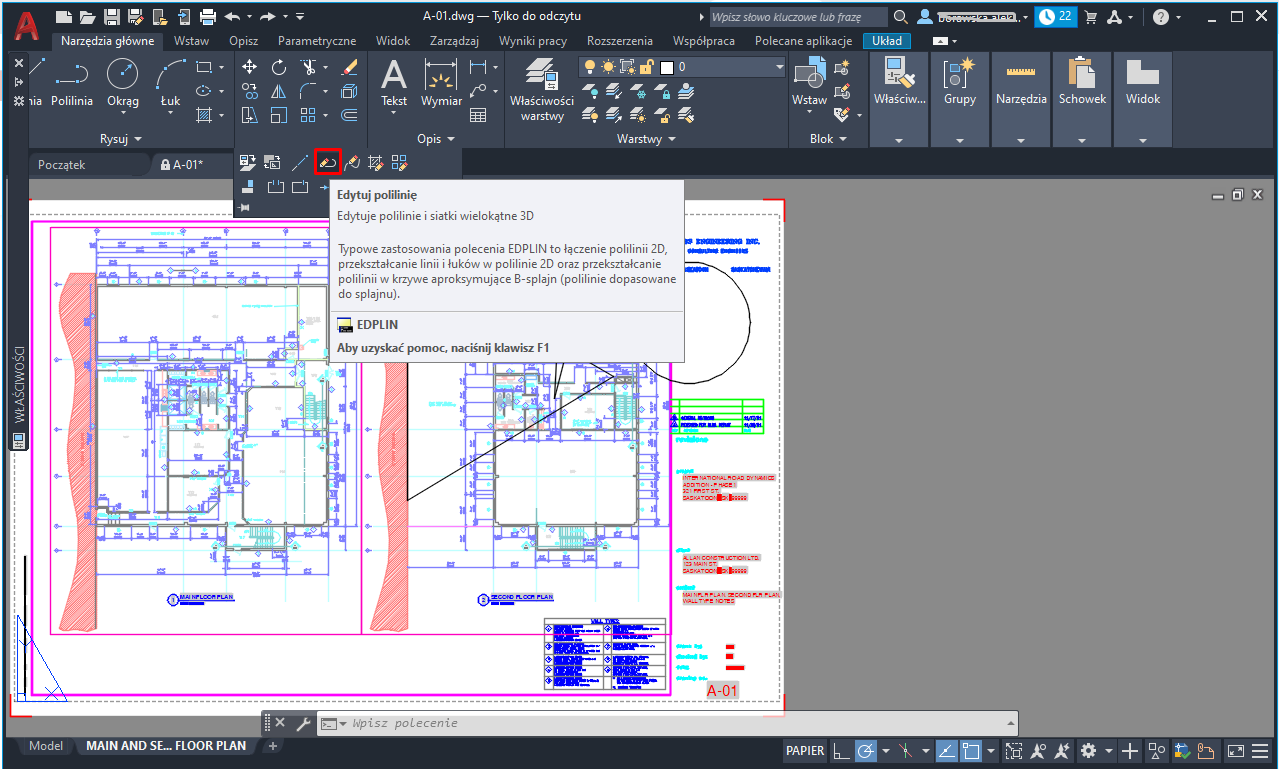This screenshot has width=1279, height=769.
Task: Click the Plot printer icon
Action: [x=208, y=16]
